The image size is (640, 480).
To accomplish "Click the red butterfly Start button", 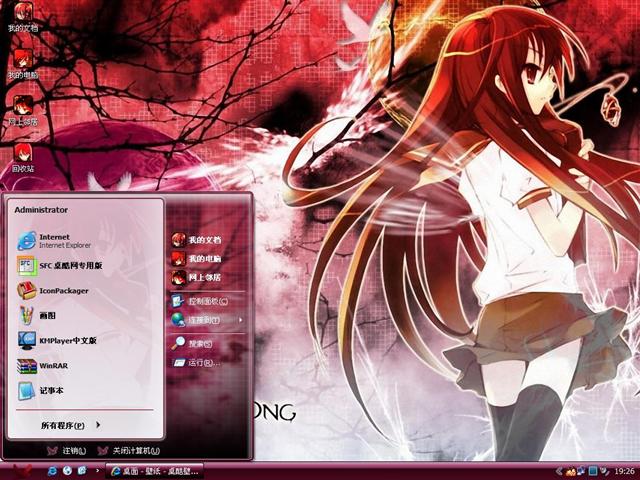I will [20, 472].
